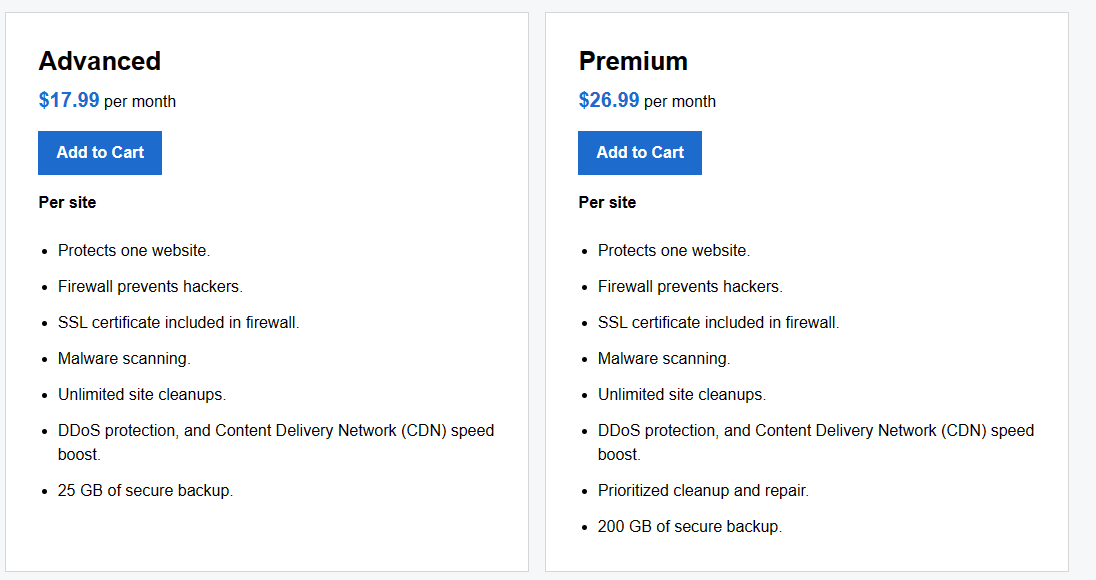Click Malware scanning under the Premium plan
1096x580 pixels.
coord(663,358)
